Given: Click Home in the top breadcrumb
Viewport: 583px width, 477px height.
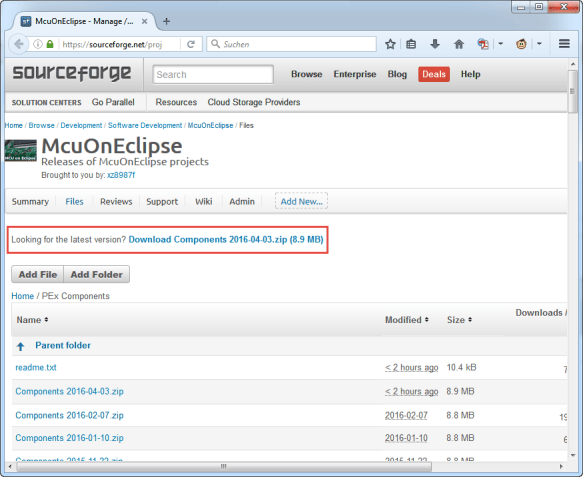Looking at the screenshot, I should (x=13, y=125).
